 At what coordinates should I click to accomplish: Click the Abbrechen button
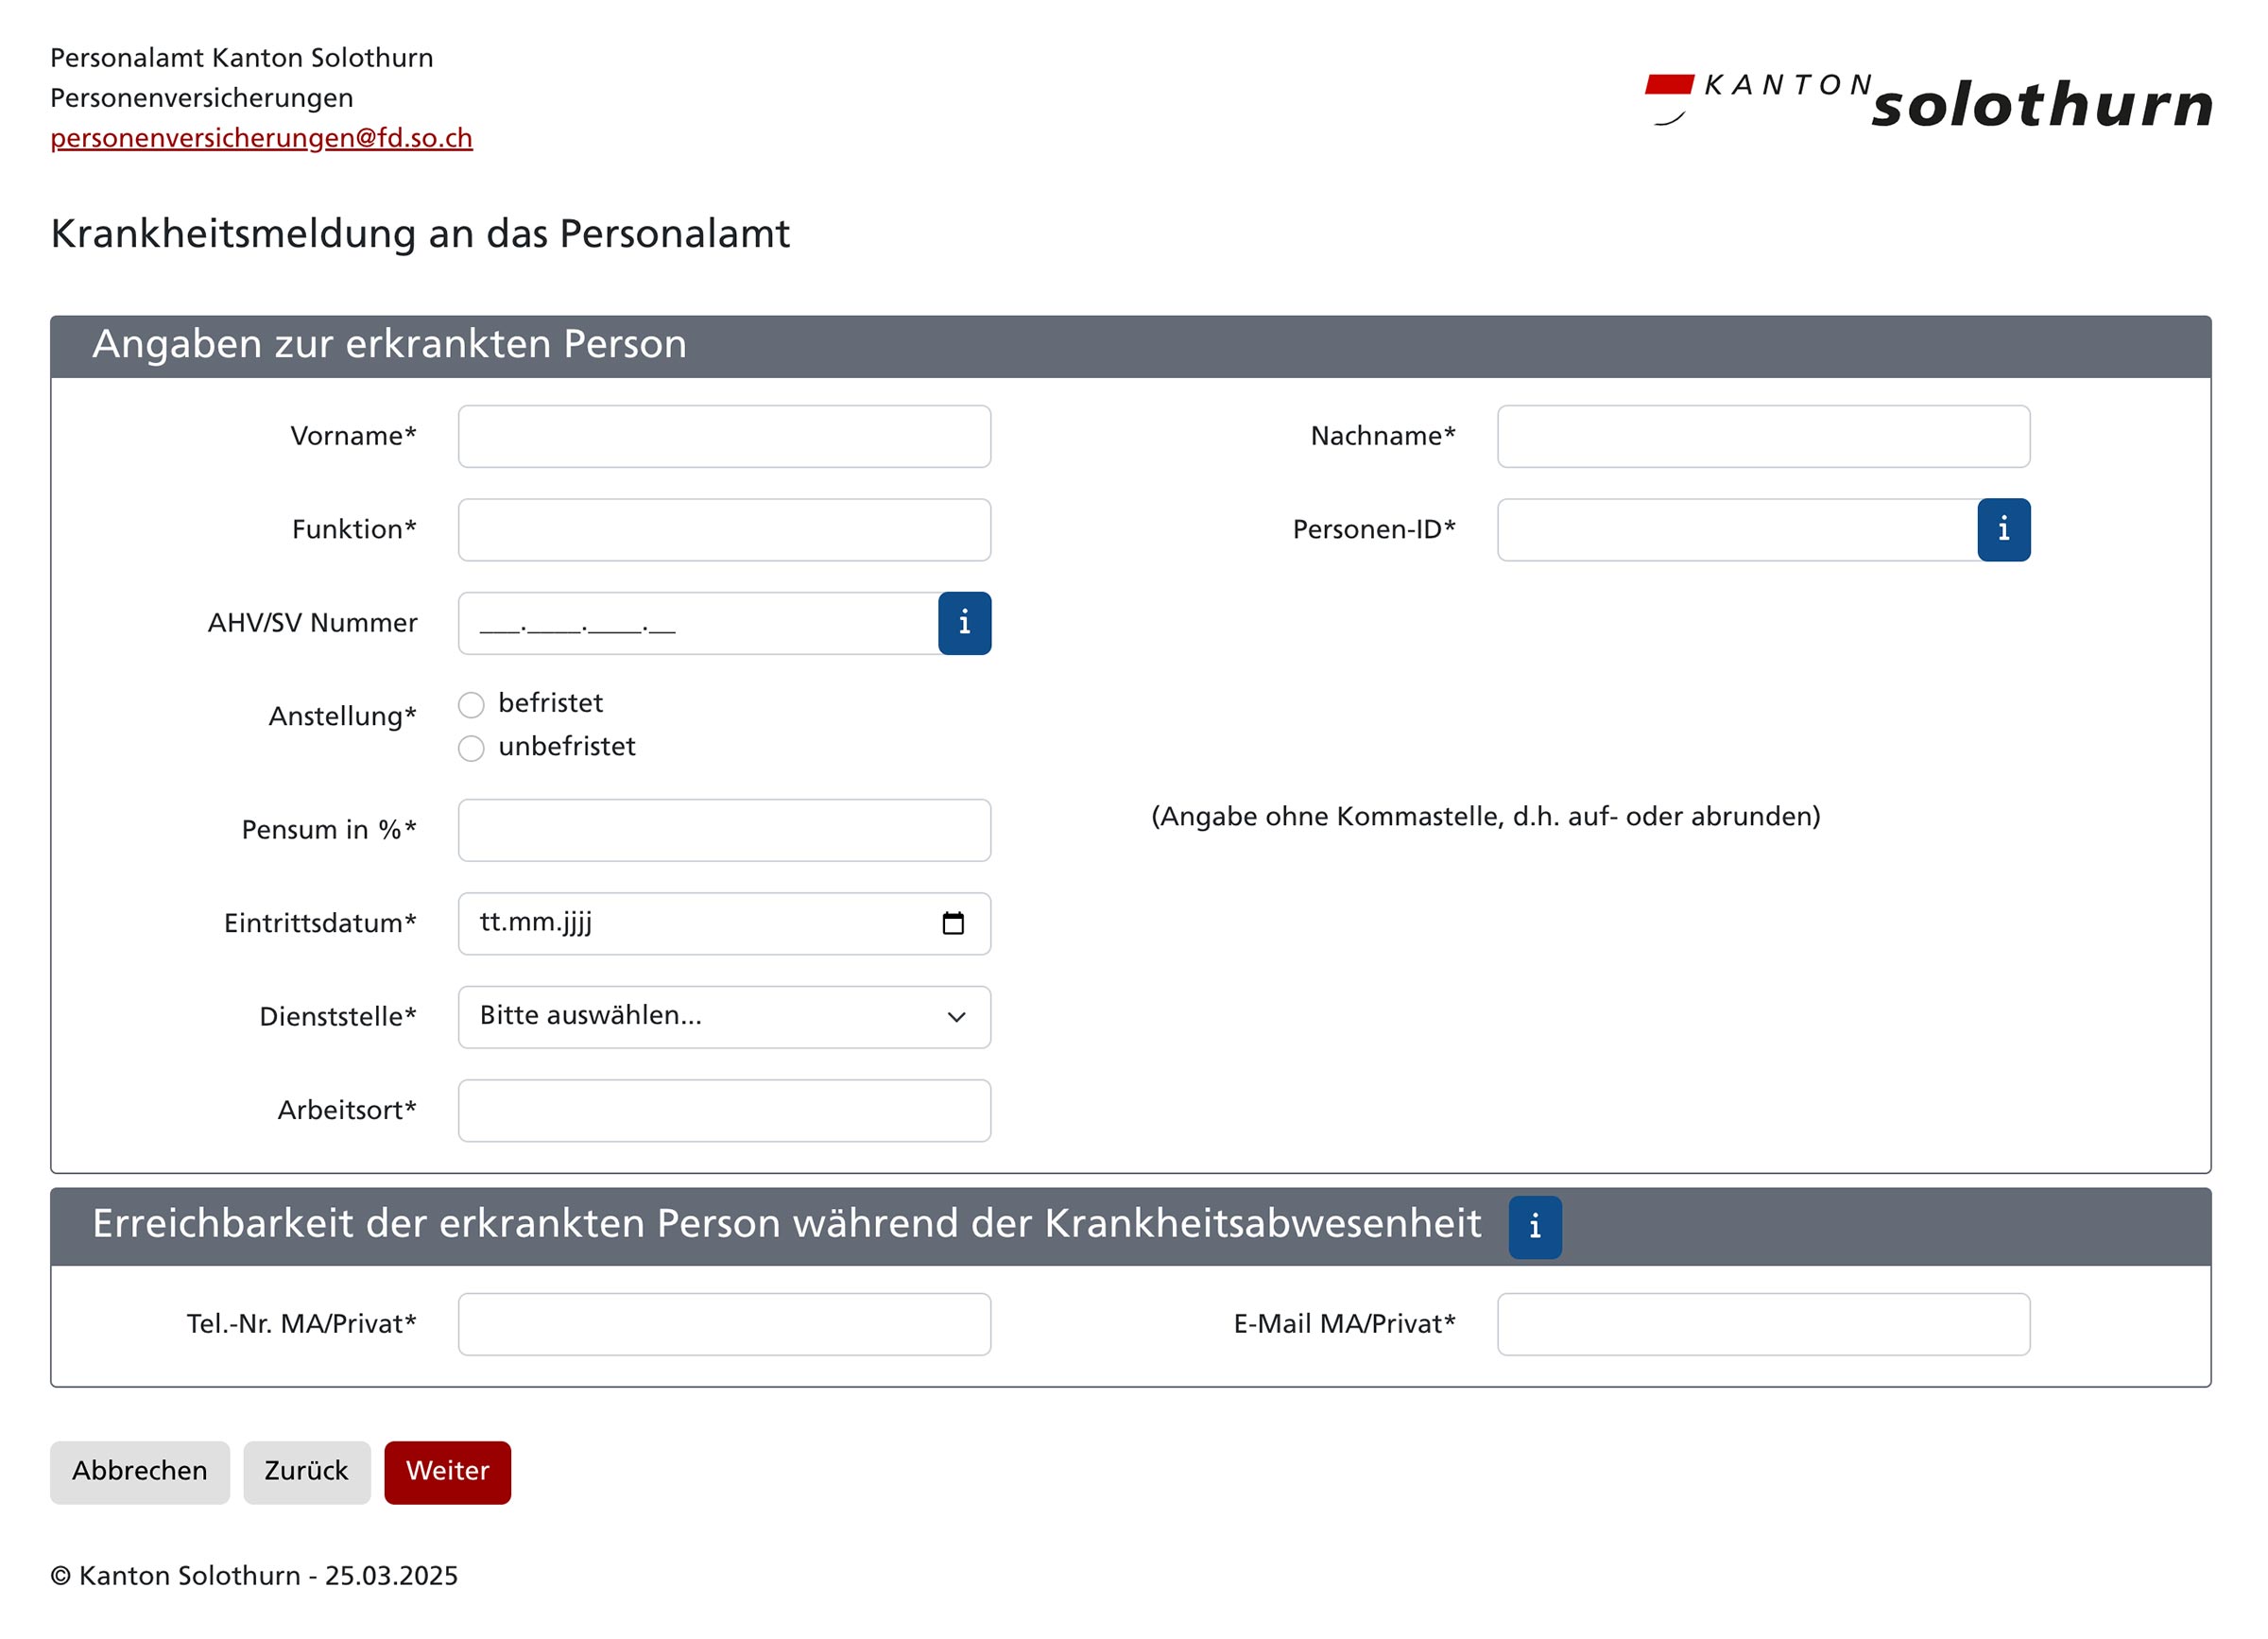tap(140, 1471)
